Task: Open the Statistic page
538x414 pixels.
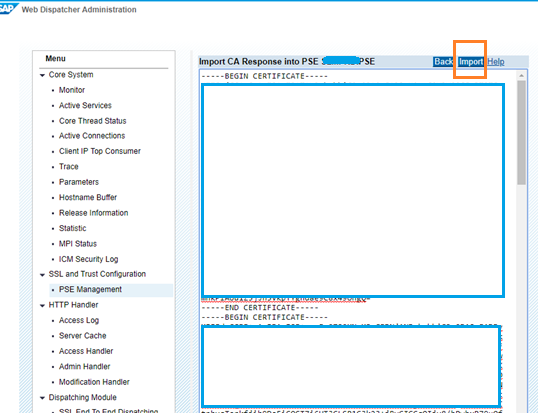Action: pyautogui.click(x=72, y=228)
